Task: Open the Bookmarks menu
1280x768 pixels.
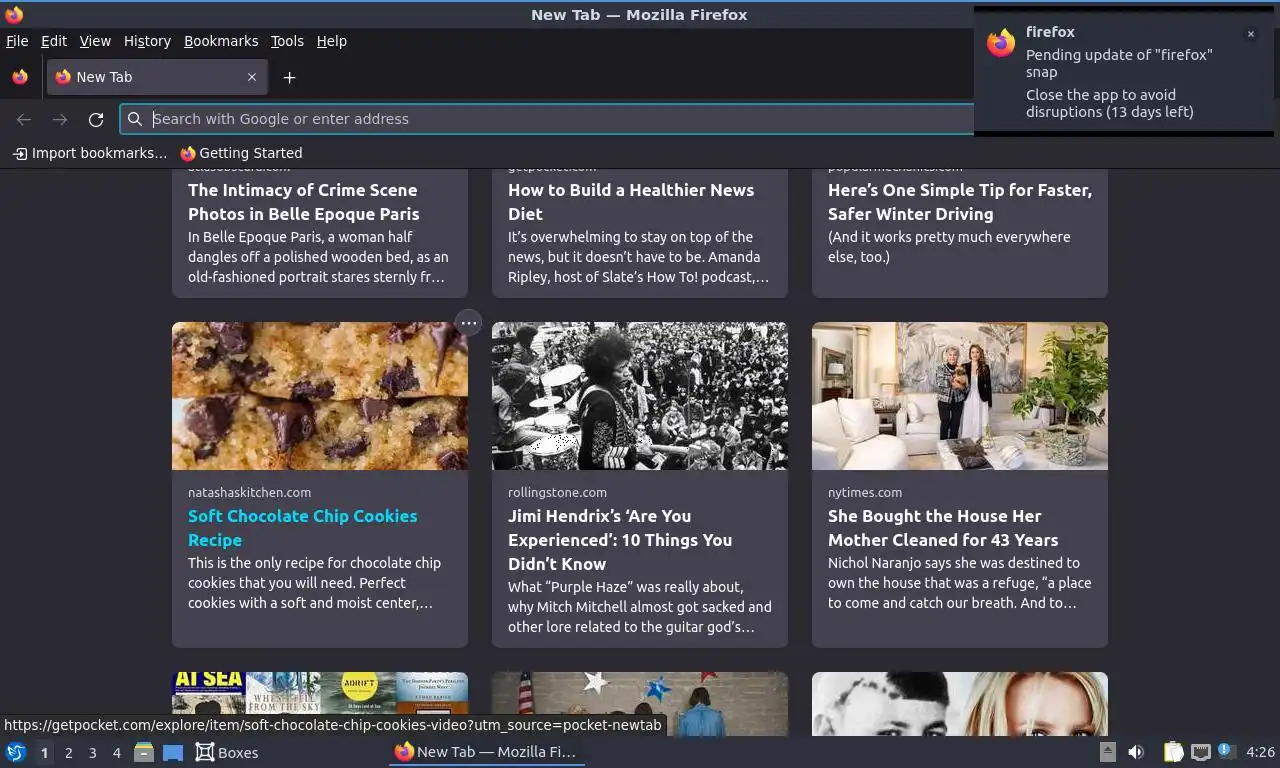Action: click(x=221, y=41)
